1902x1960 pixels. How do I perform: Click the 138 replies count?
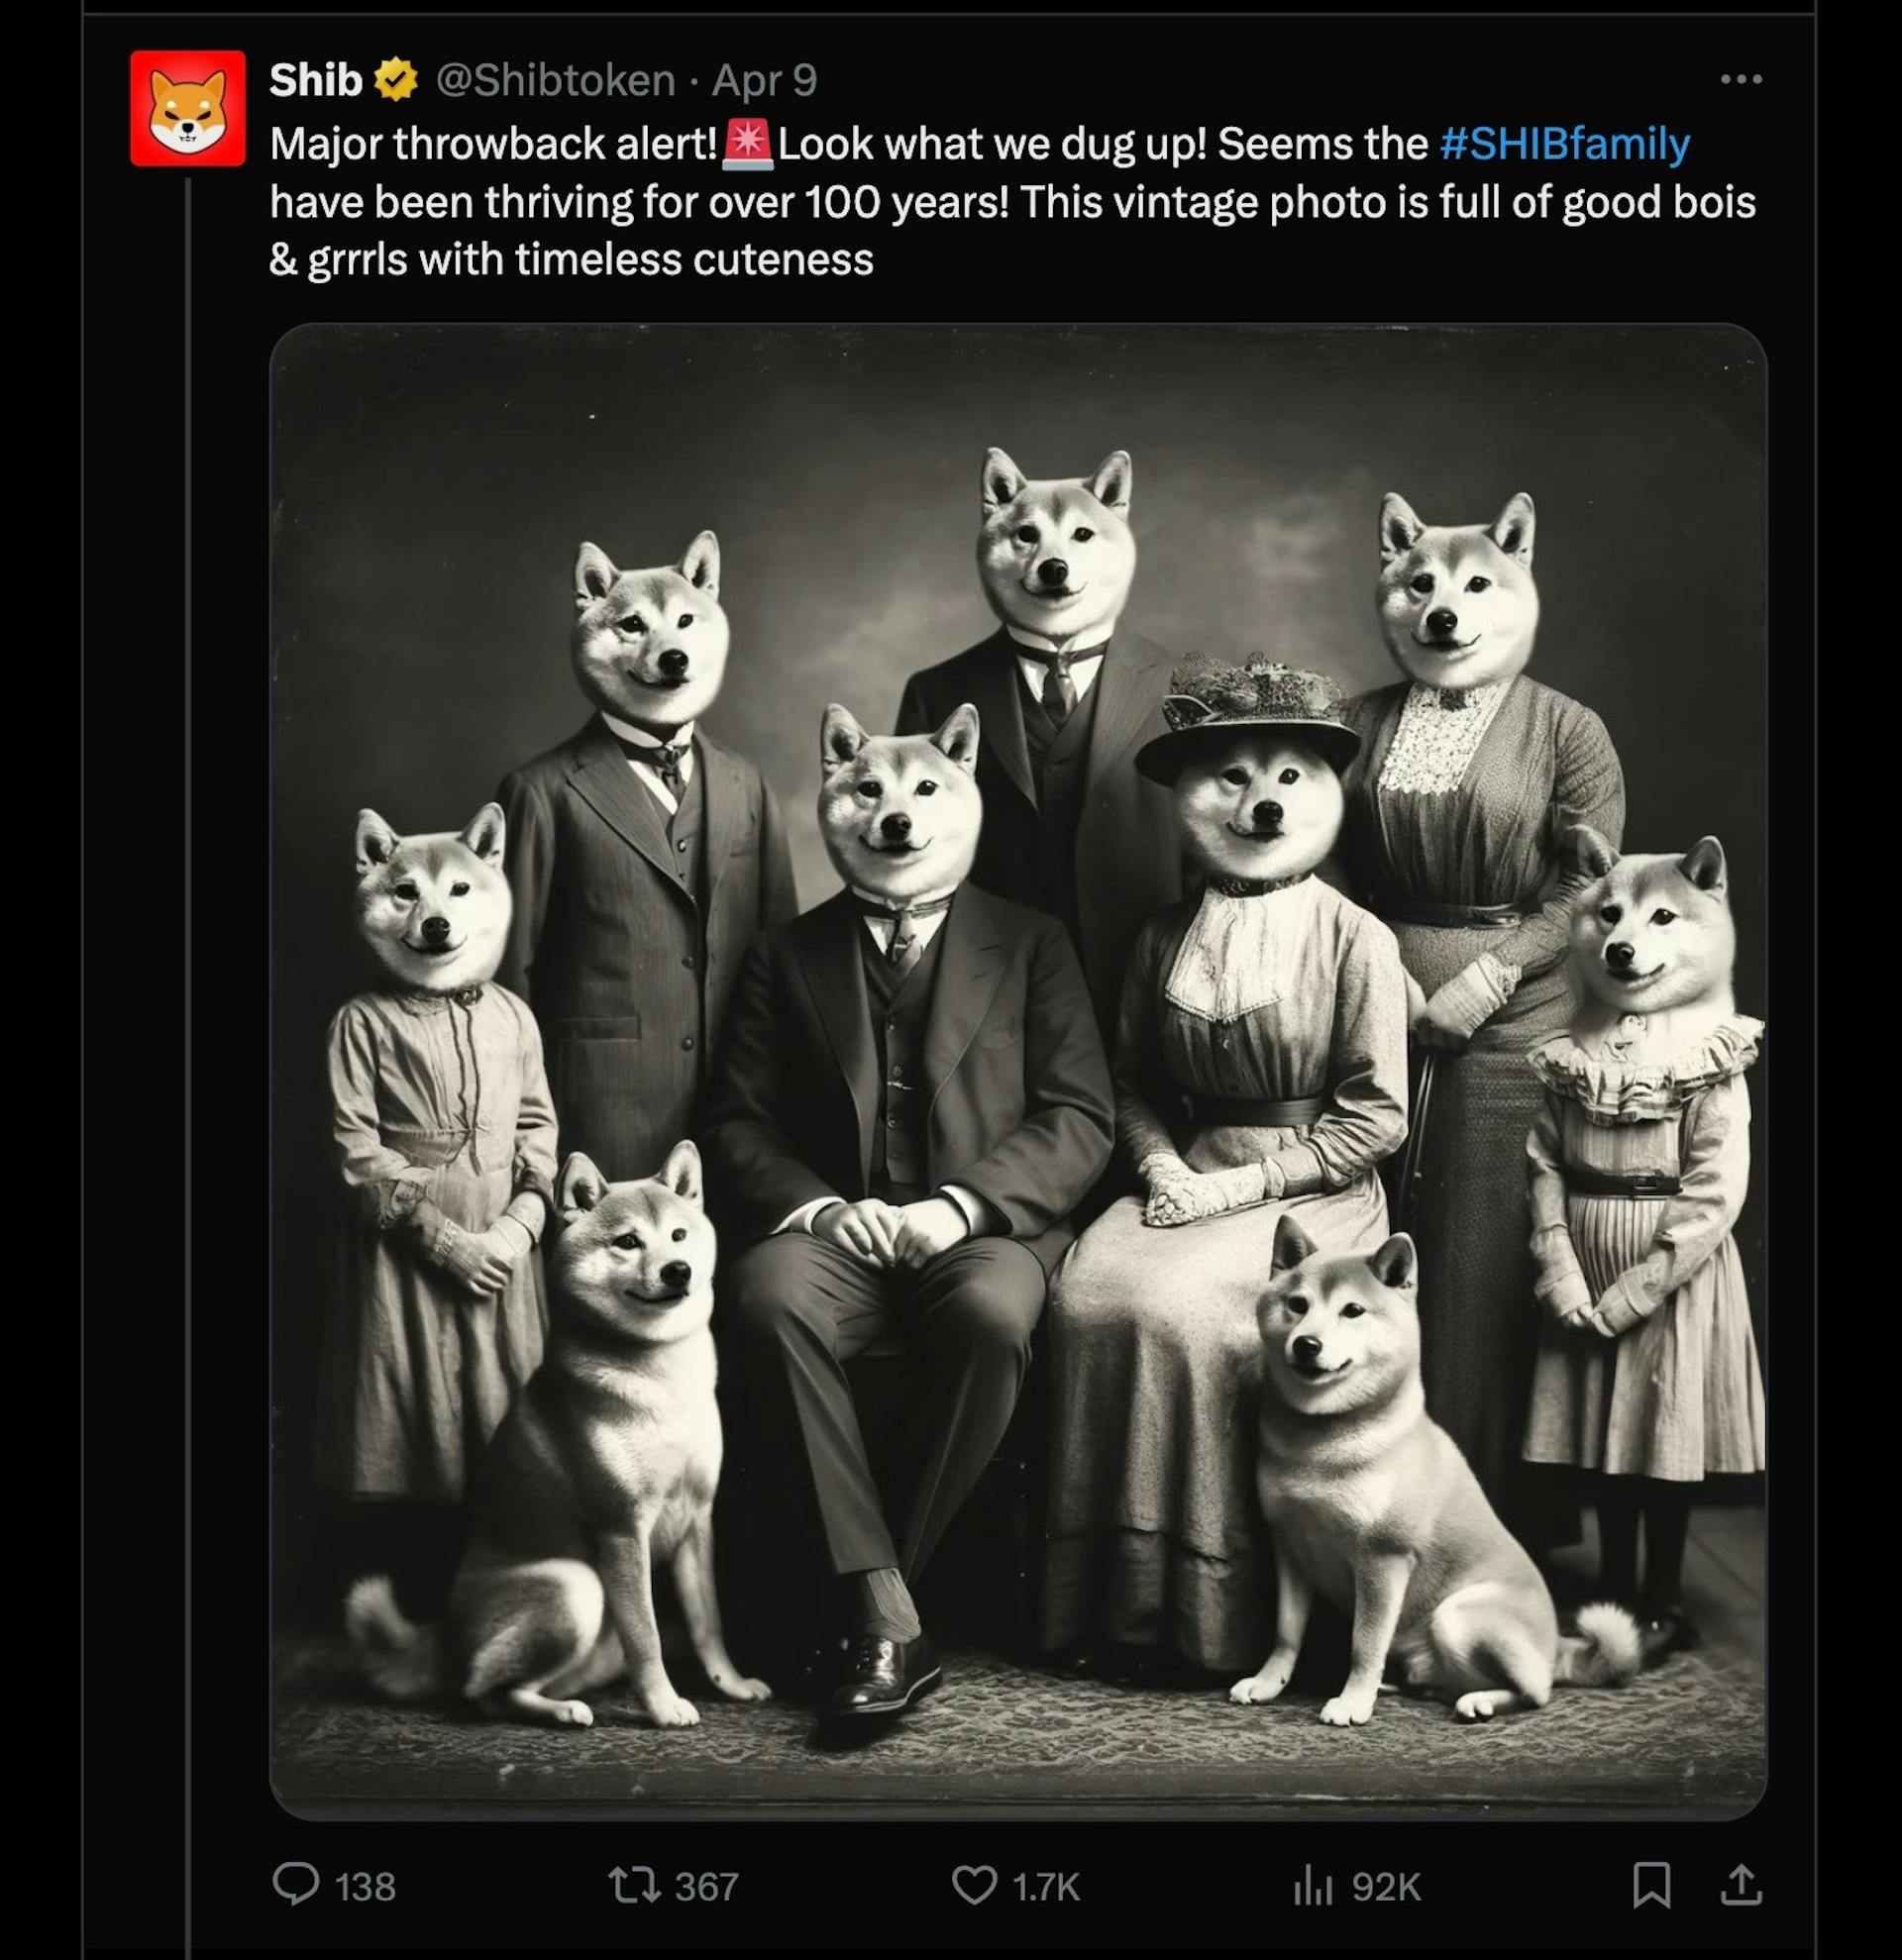tap(365, 1887)
